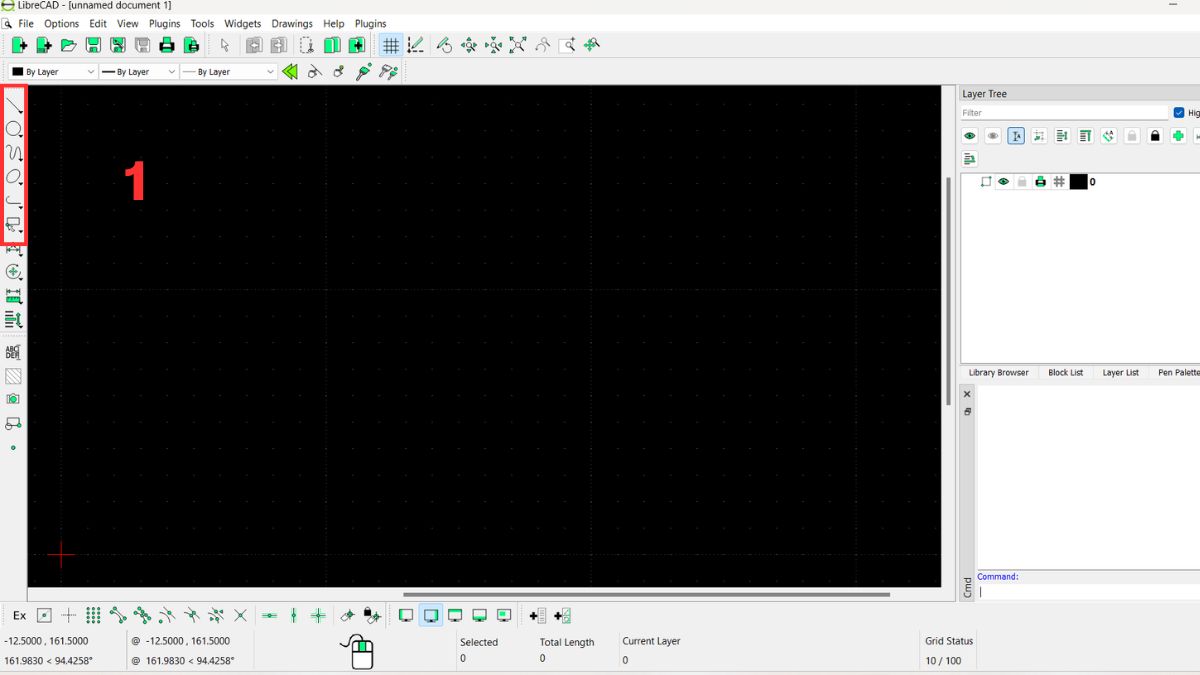Click the command line input field
The width and height of the screenshot is (1200, 675).
pyautogui.click(x=1088, y=592)
